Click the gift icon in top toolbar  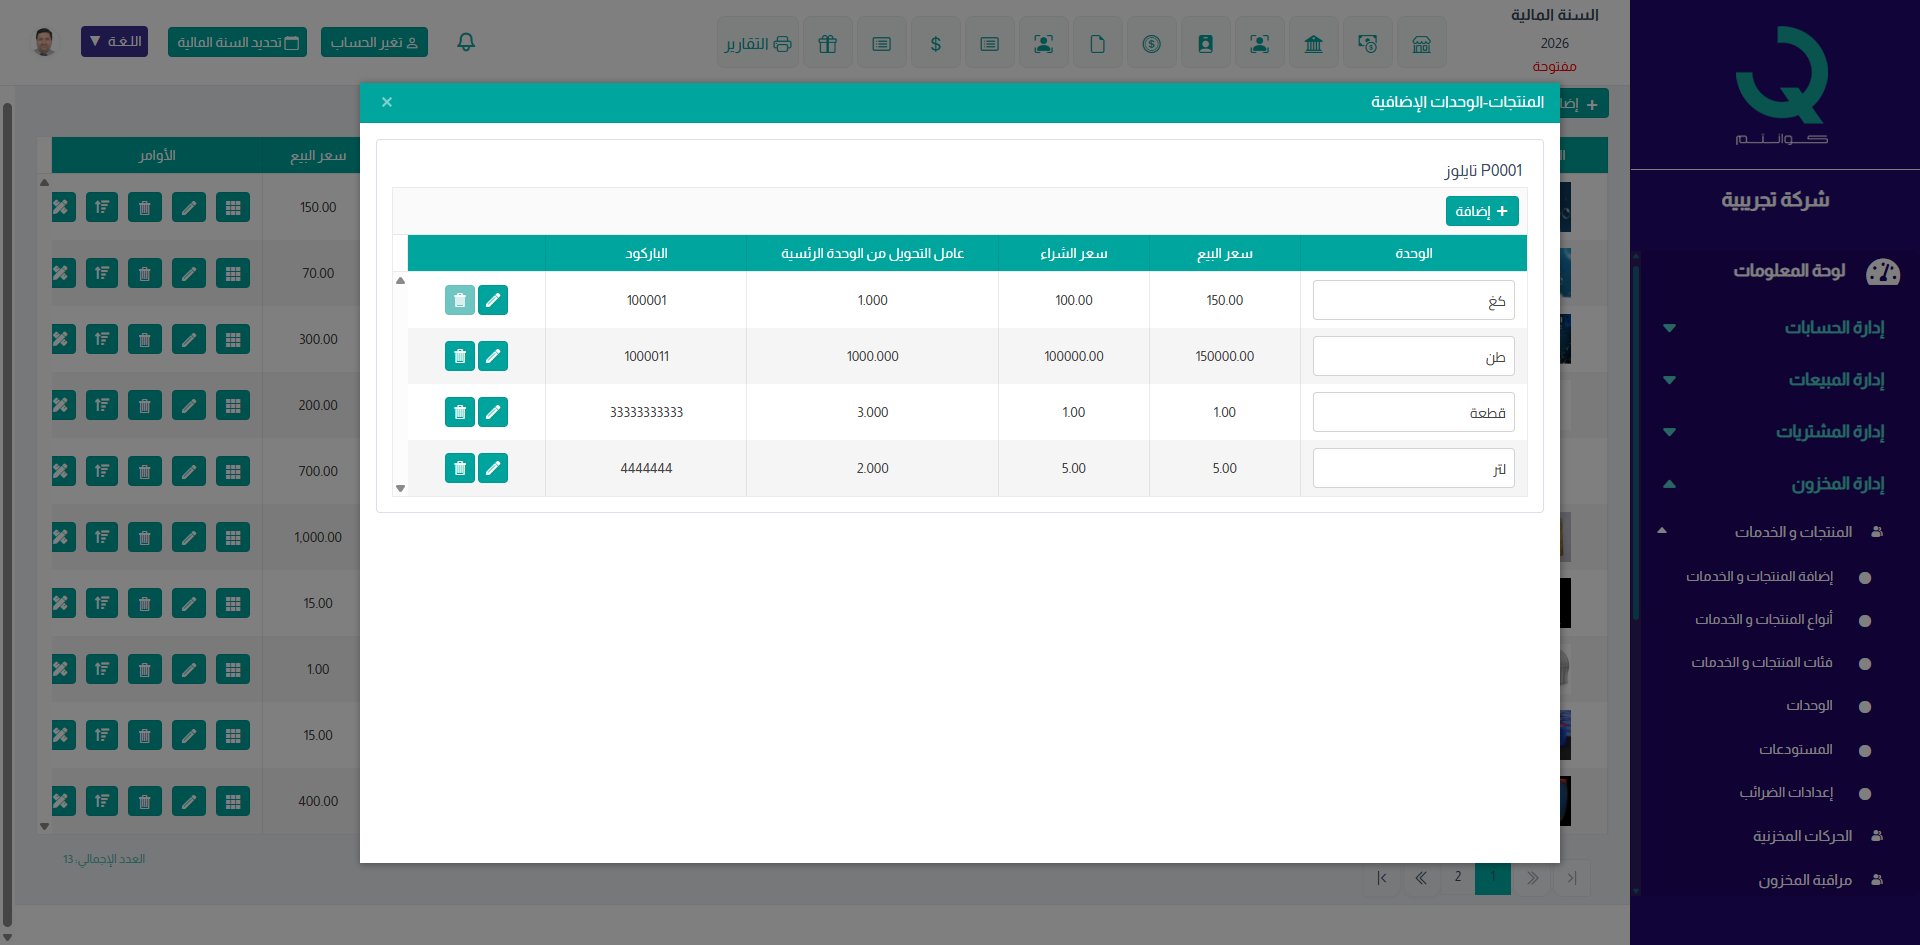[x=827, y=43]
